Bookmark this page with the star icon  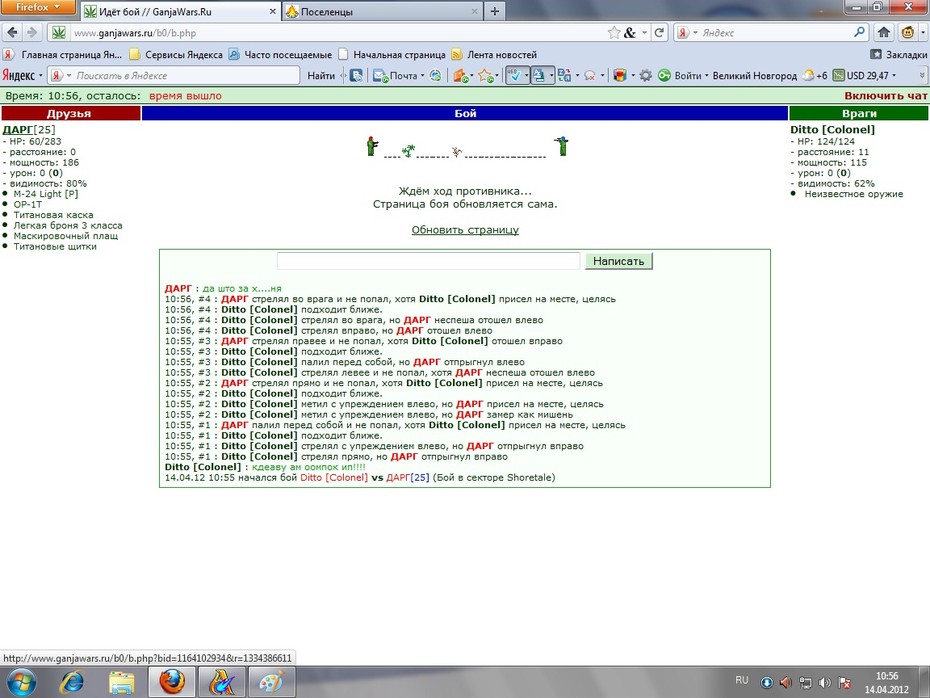click(614, 33)
